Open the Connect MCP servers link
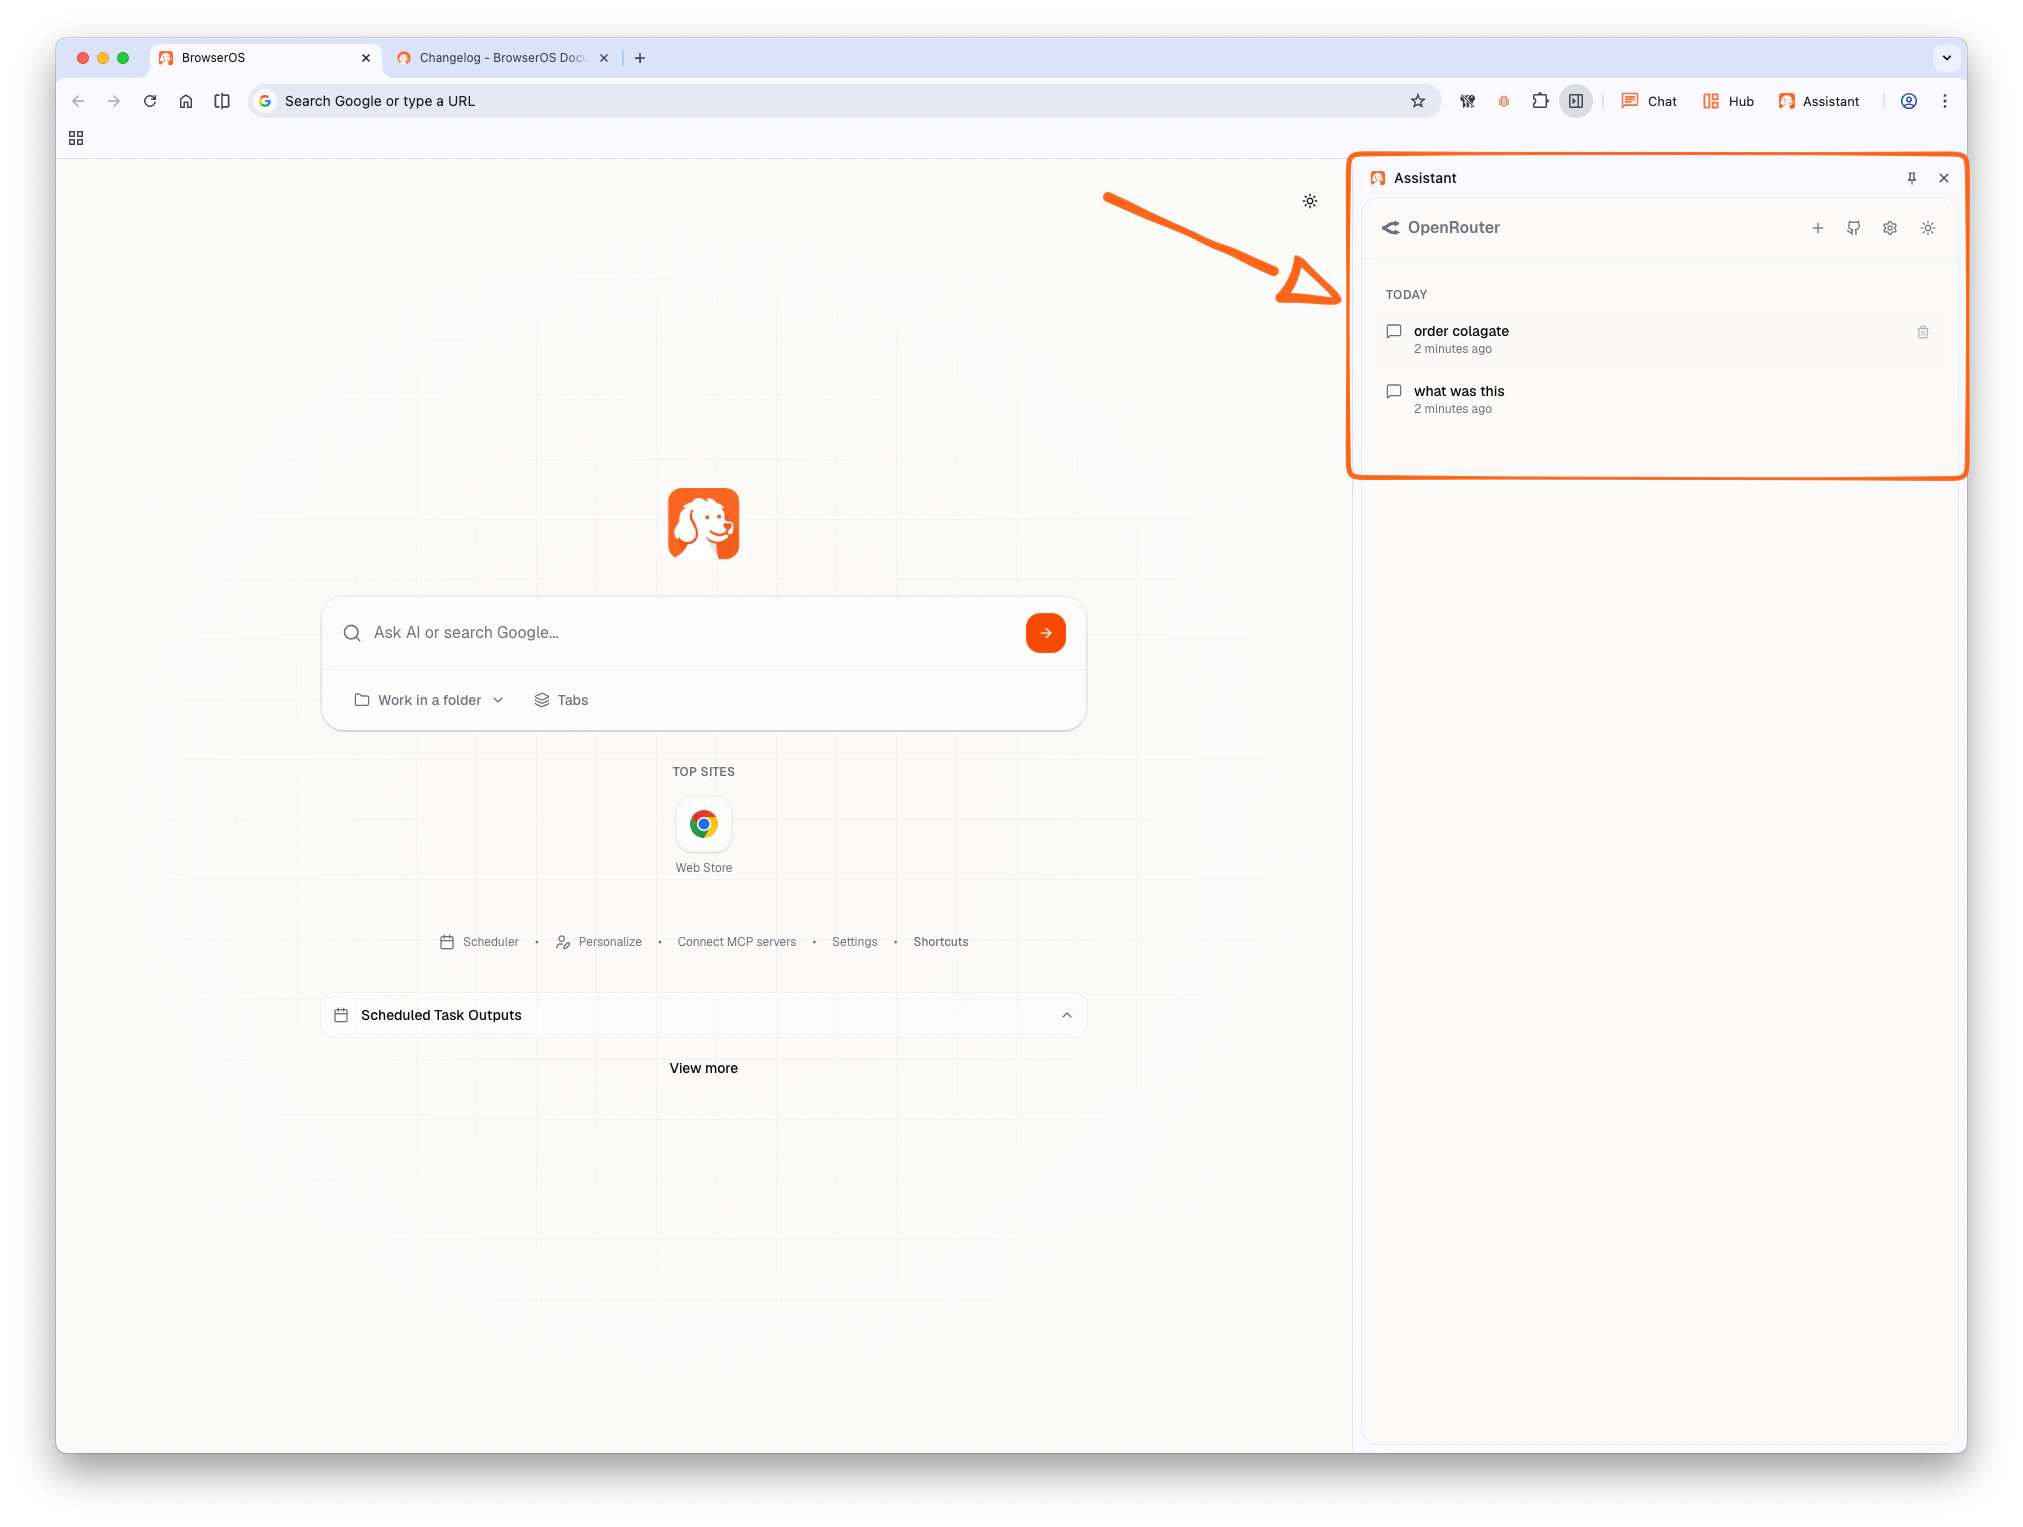The width and height of the screenshot is (2023, 1527). [x=736, y=942]
